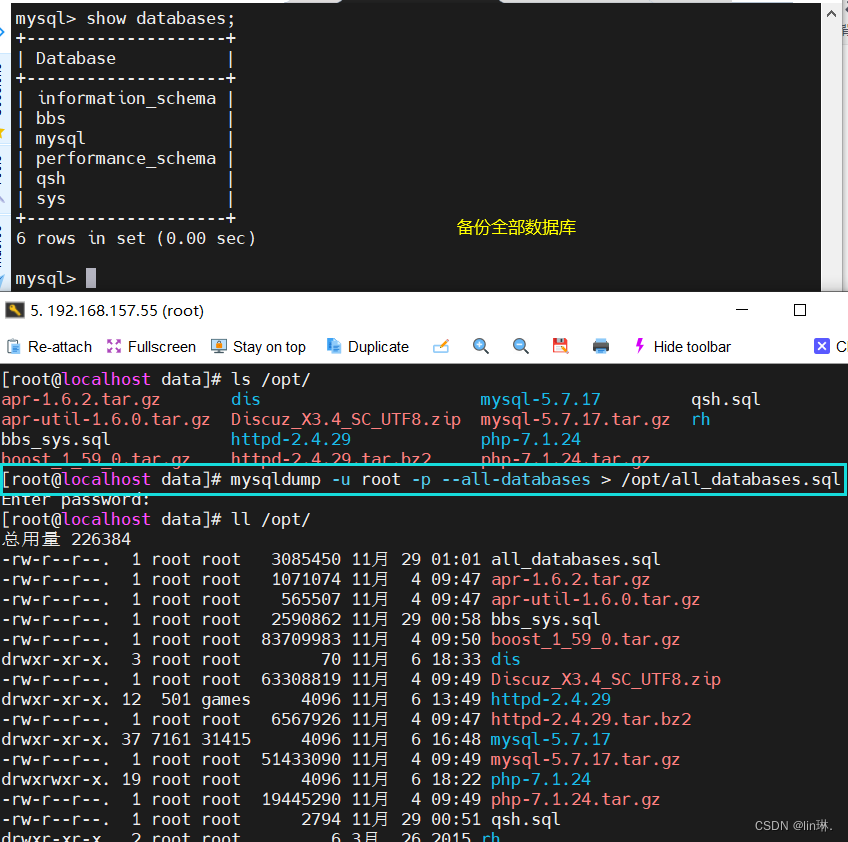Viewport: 848px width, 842px height.
Task: Click the pencil edit icon in toolbar
Action: click(x=441, y=346)
